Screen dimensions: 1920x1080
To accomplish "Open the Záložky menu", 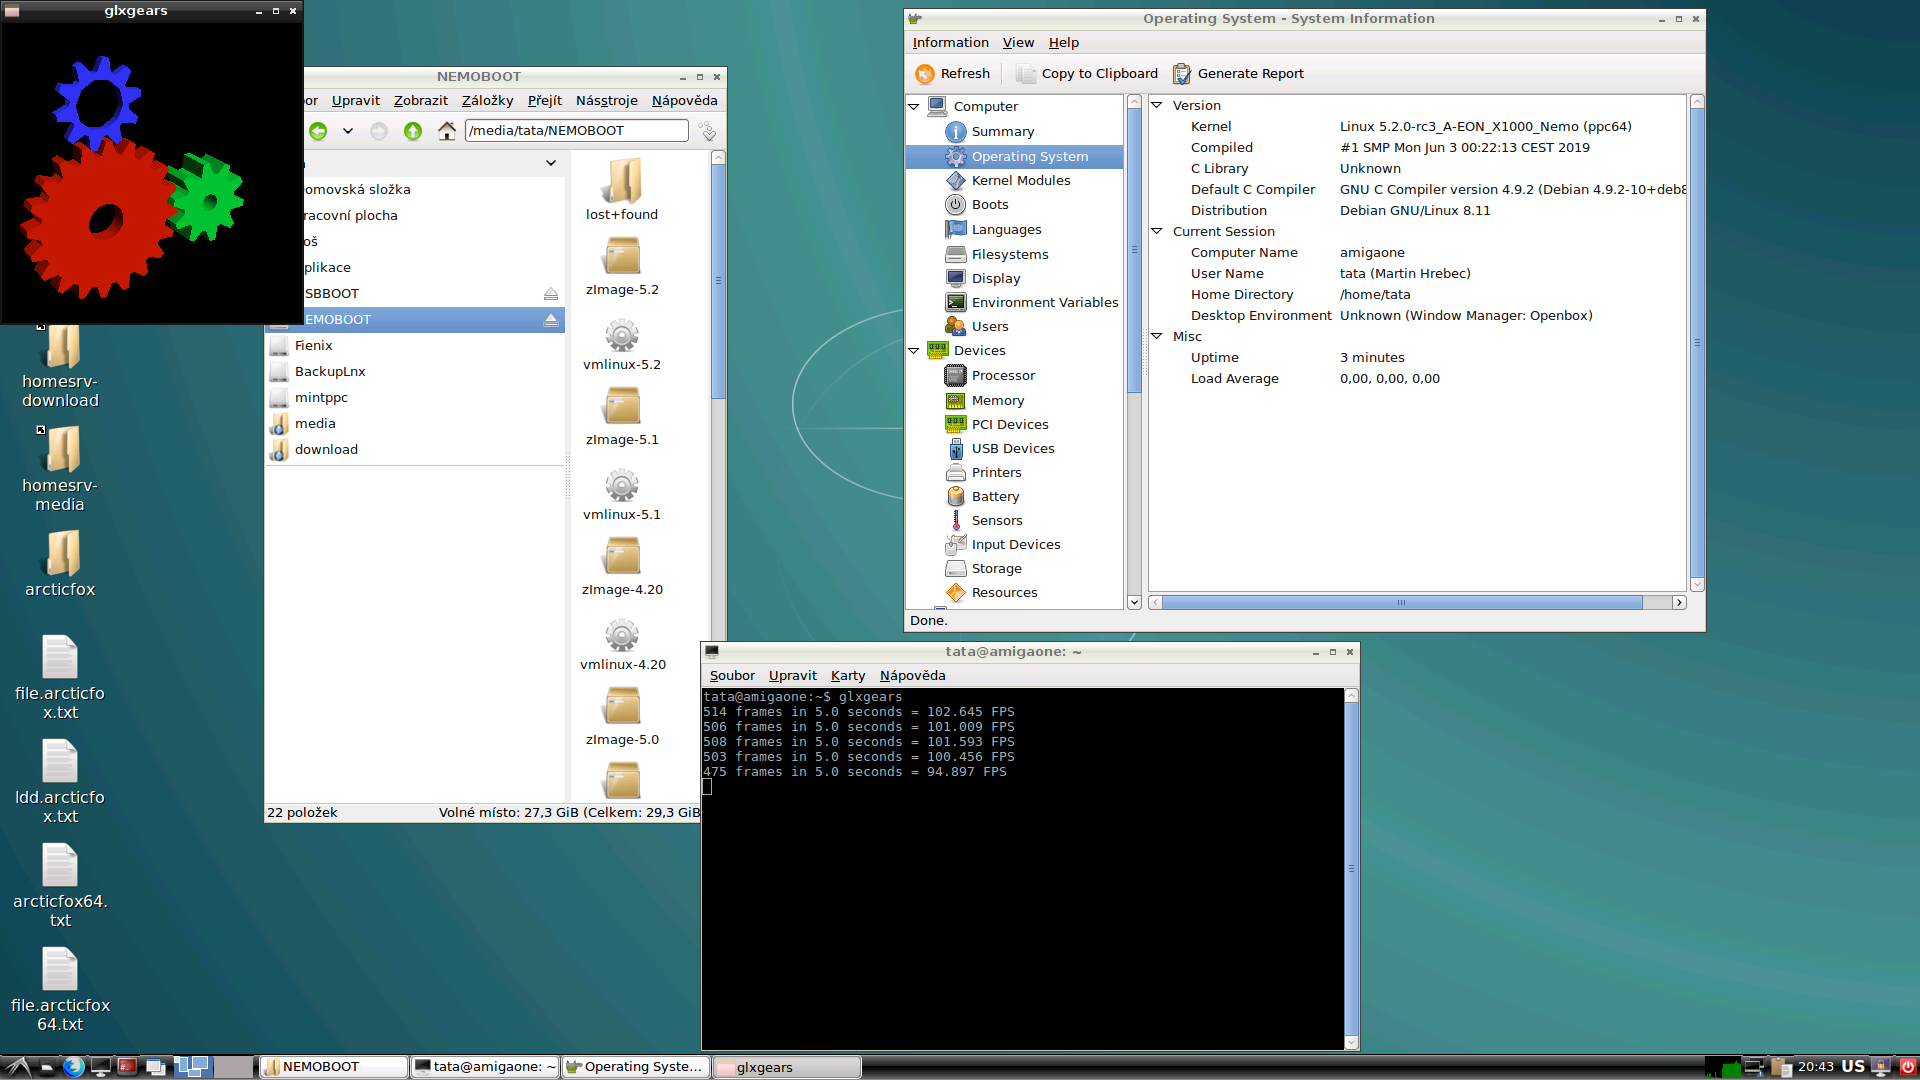I will click(x=487, y=100).
